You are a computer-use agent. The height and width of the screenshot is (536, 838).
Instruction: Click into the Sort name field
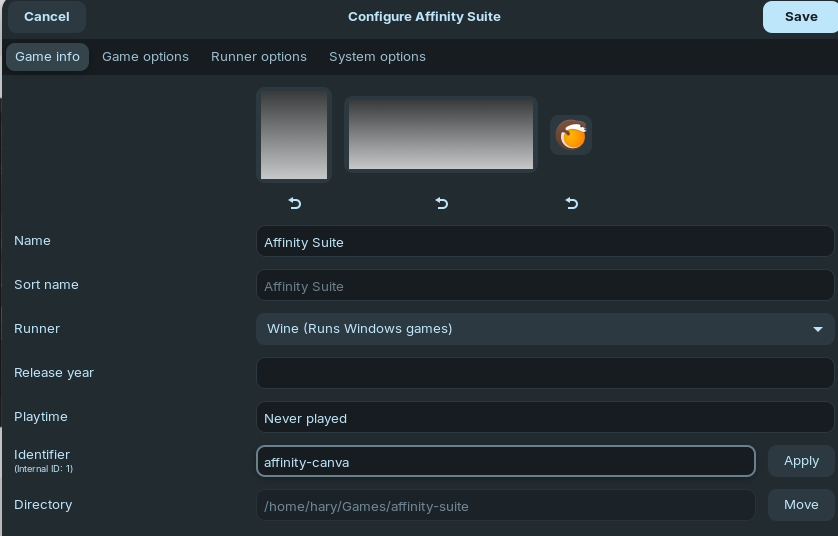(x=545, y=286)
